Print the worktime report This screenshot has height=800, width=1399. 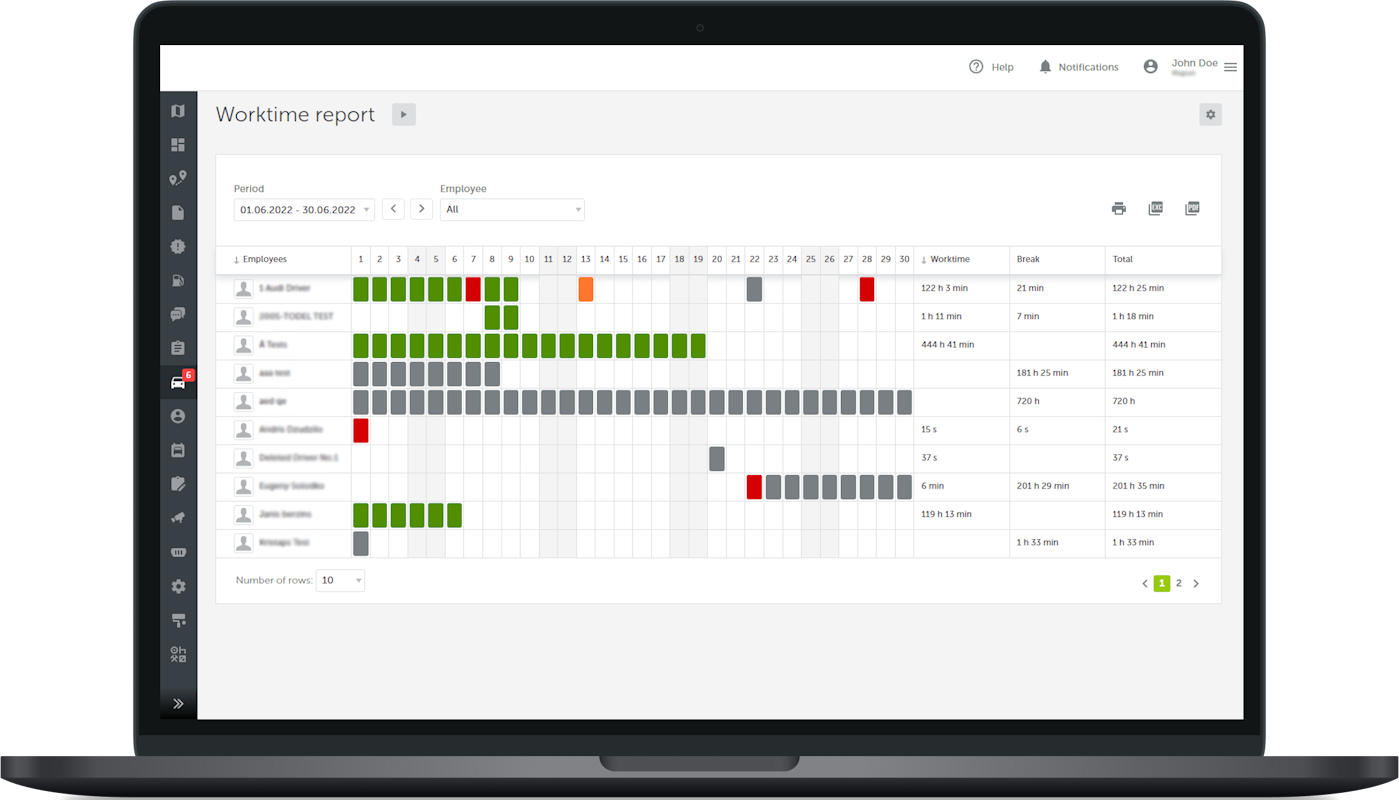pyautogui.click(x=1118, y=209)
